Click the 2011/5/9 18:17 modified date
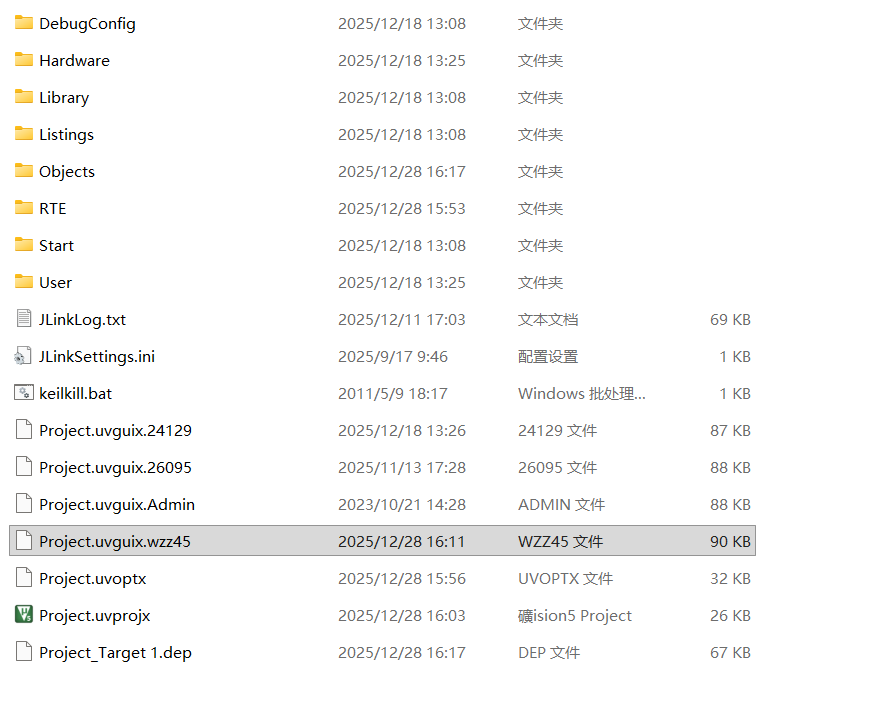This screenshot has height=701, width=876. tap(393, 393)
